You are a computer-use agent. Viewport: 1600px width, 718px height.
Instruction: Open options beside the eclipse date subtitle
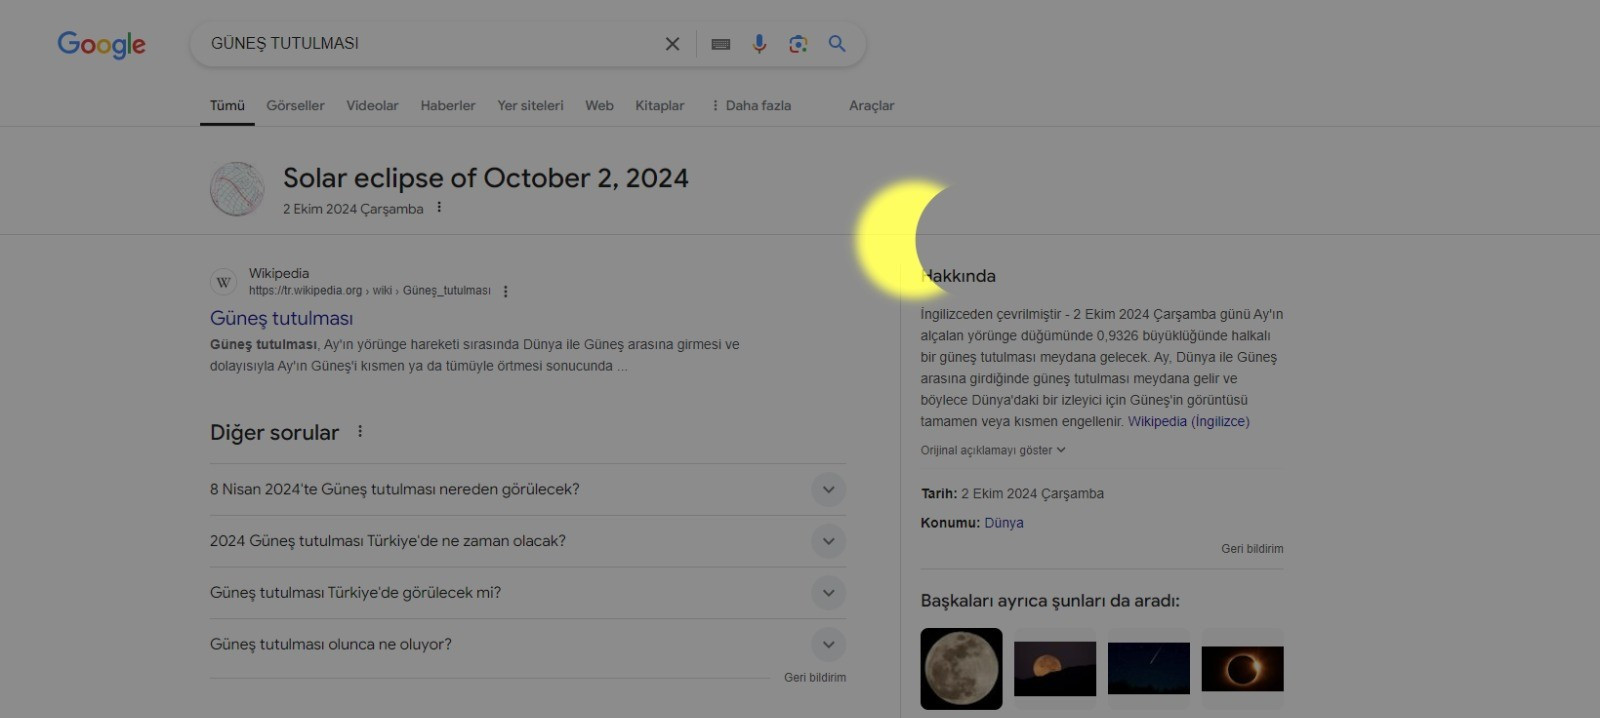pos(439,208)
